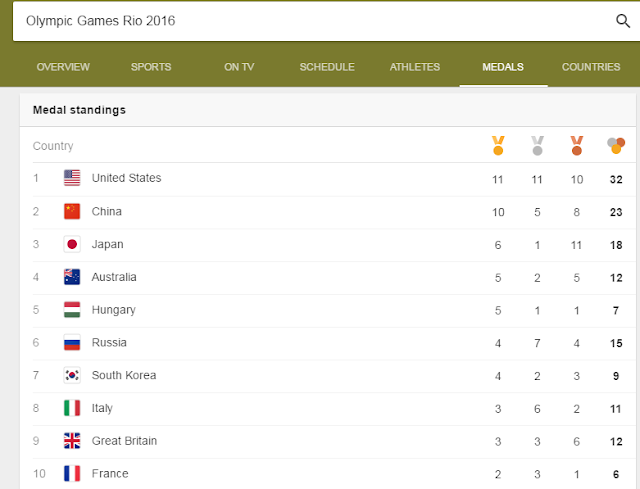
Task: Click Russia in the standings list
Action: tap(109, 343)
